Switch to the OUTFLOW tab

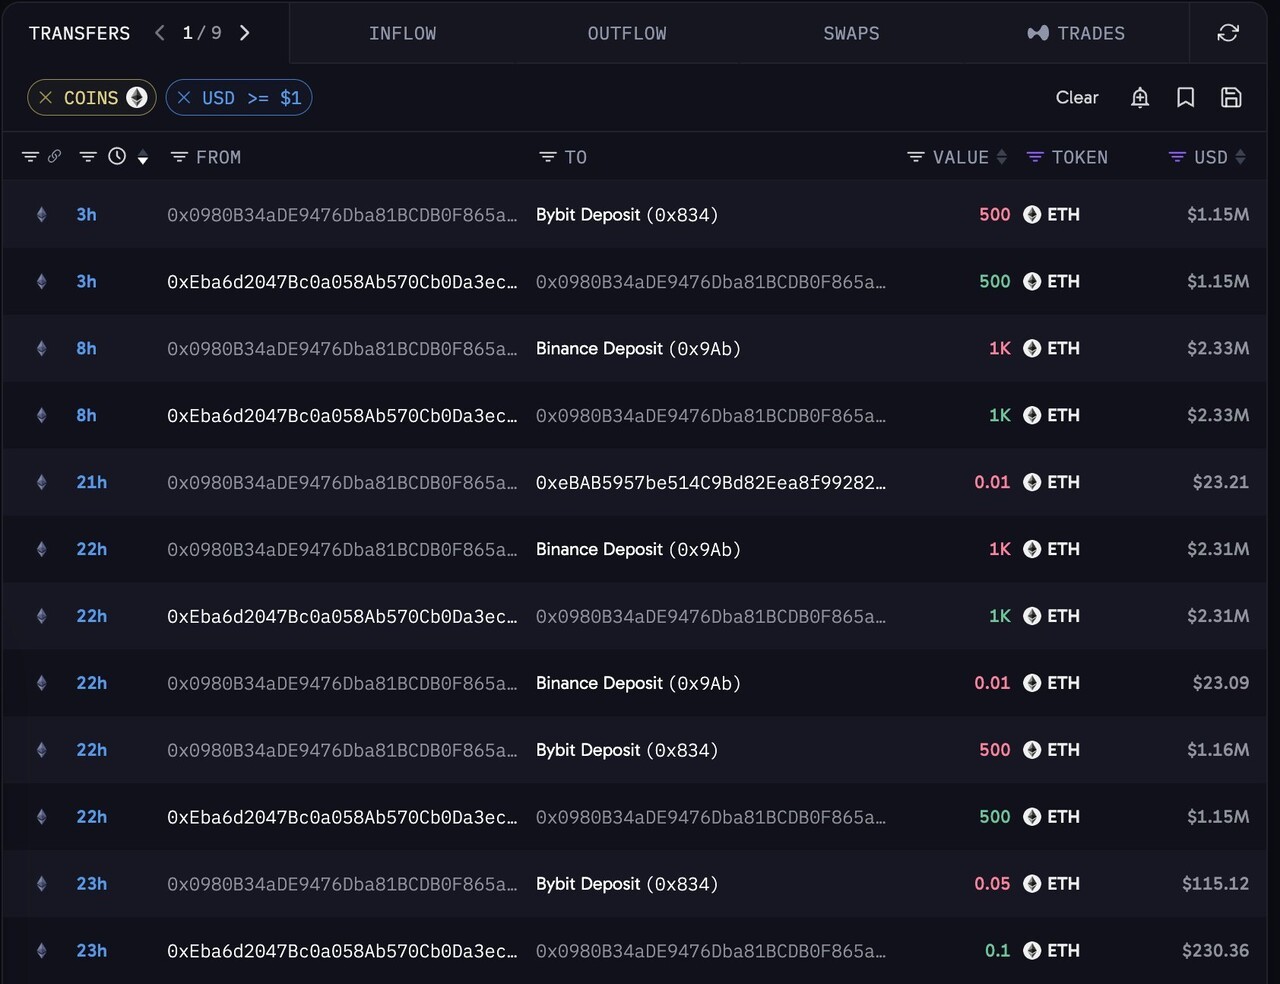pyautogui.click(x=627, y=33)
